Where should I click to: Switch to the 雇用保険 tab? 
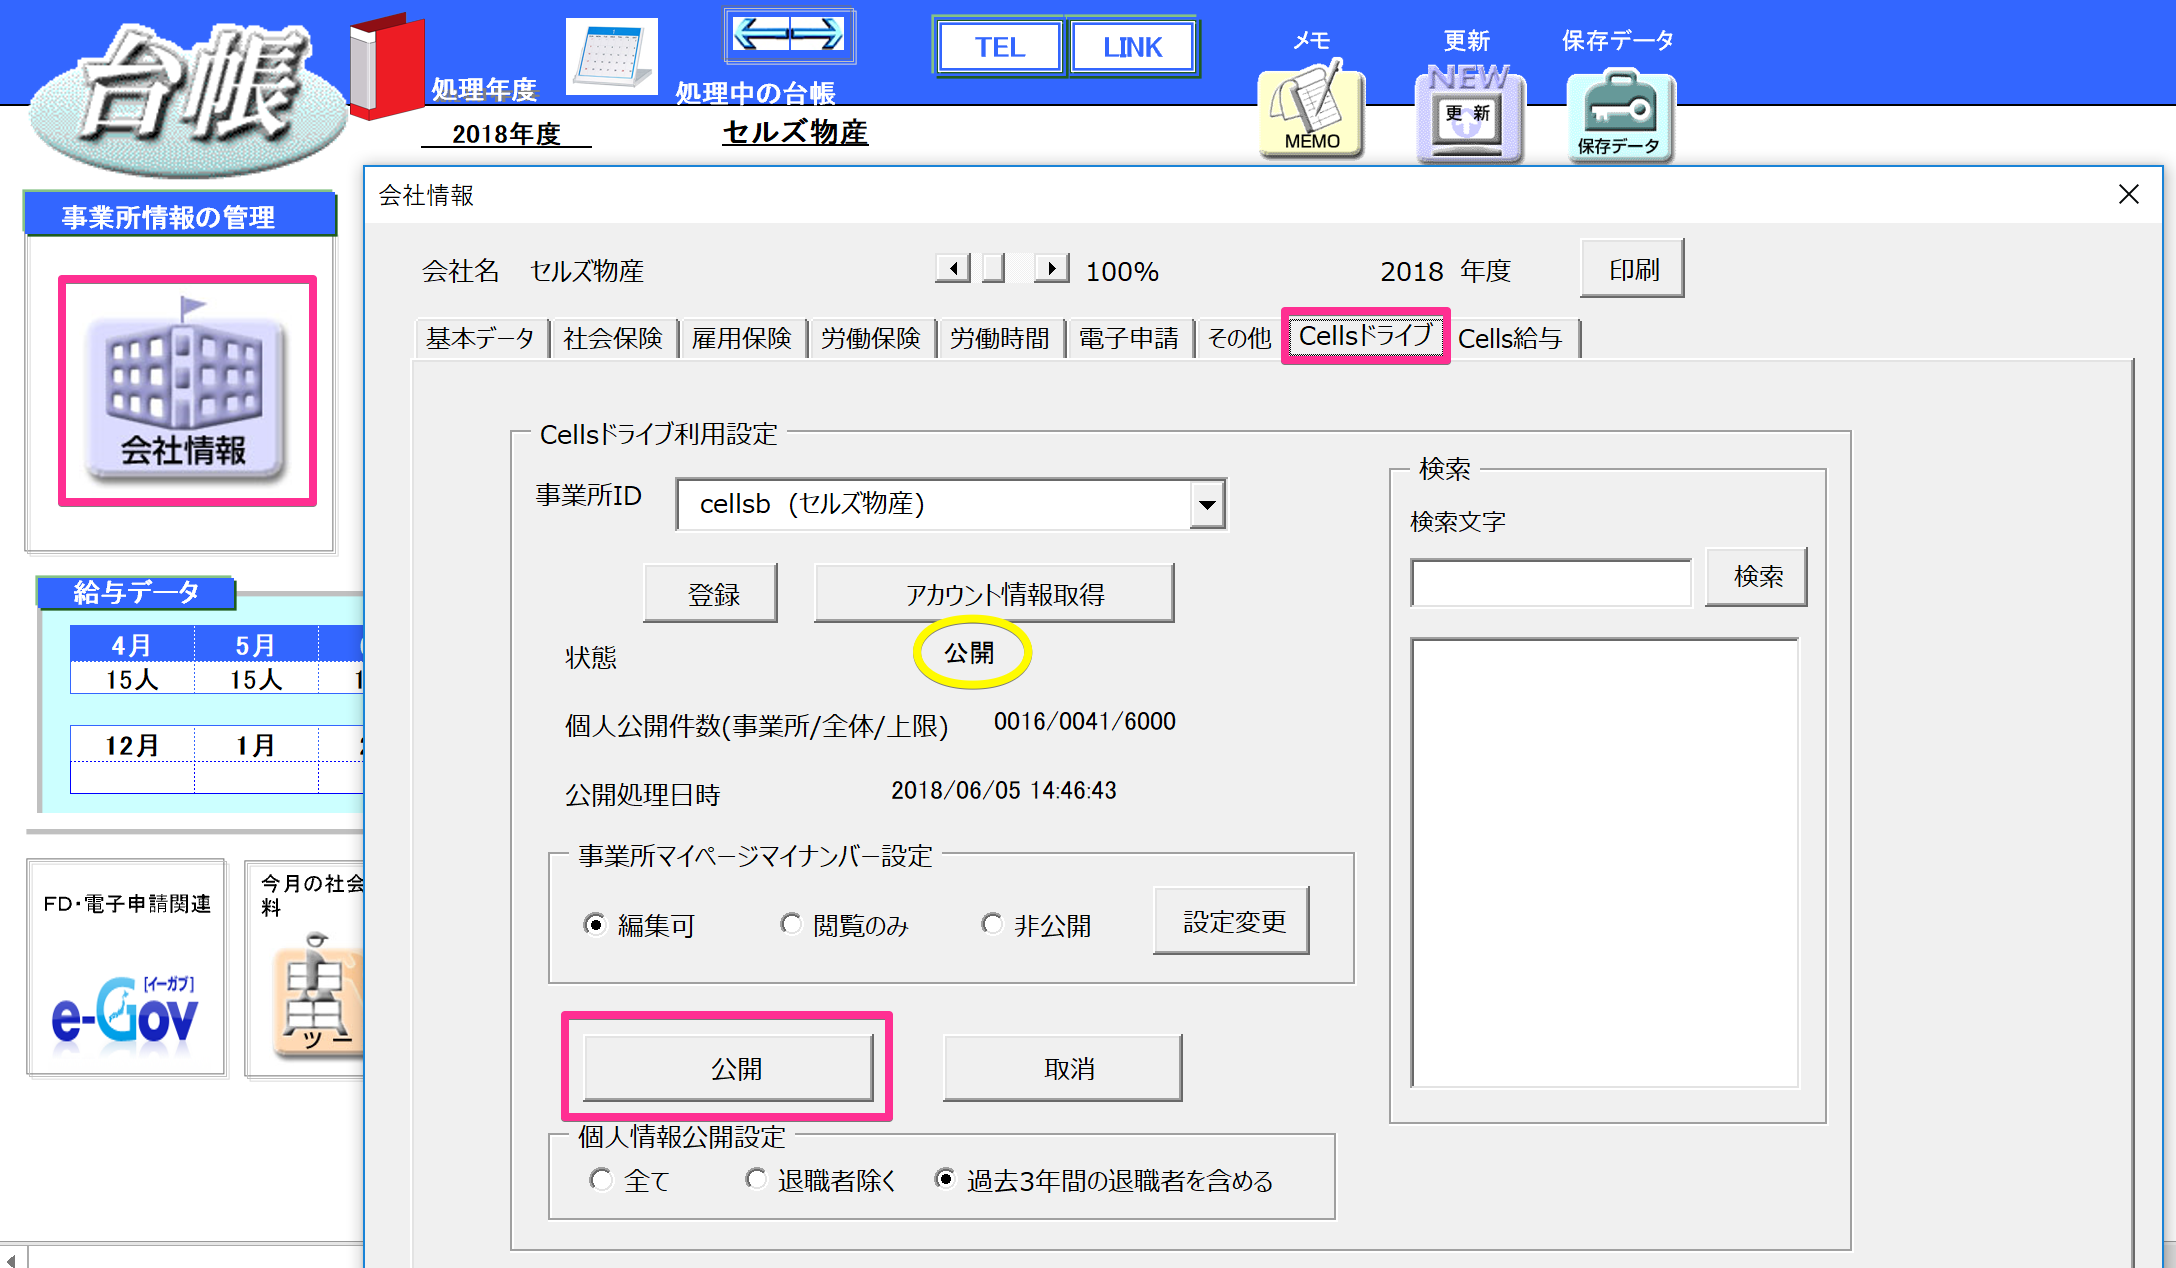pyautogui.click(x=742, y=338)
